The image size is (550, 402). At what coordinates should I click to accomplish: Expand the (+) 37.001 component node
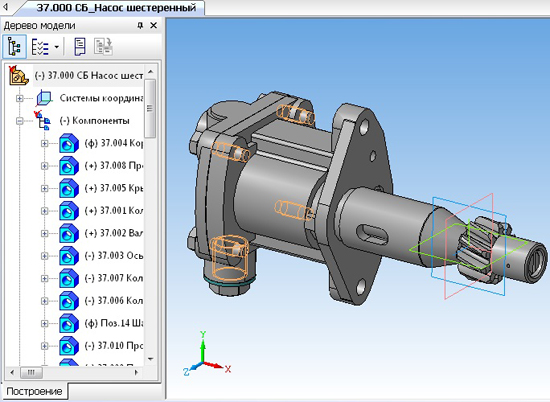pos(45,211)
